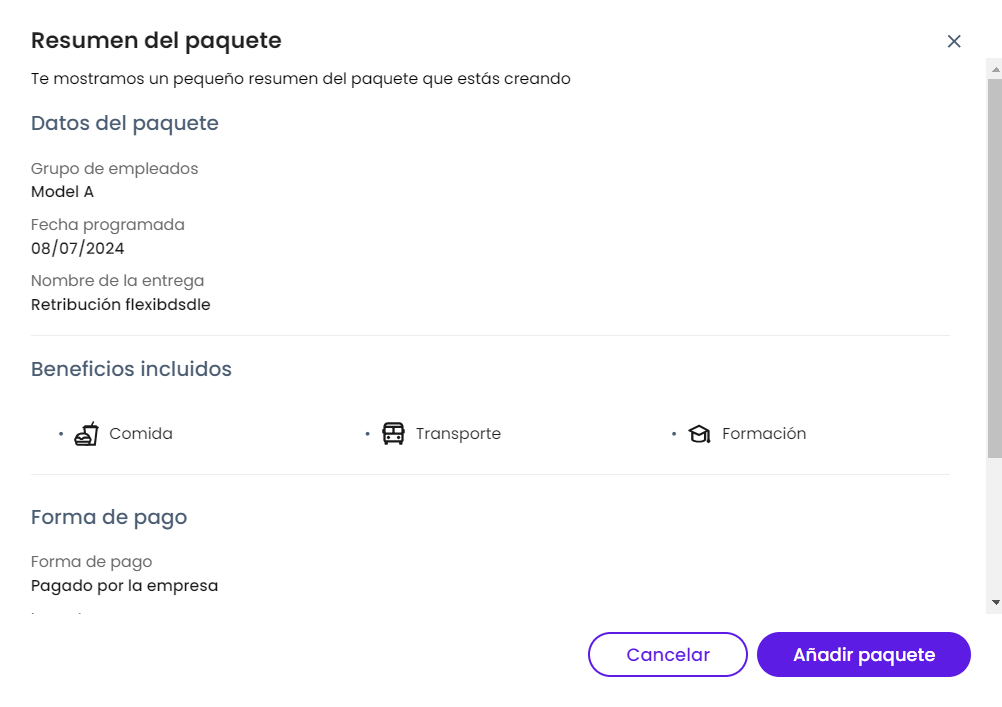This screenshot has width=1002, height=707.
Task: Click the Resumen del paquete title
Action: tap(156, 41)
